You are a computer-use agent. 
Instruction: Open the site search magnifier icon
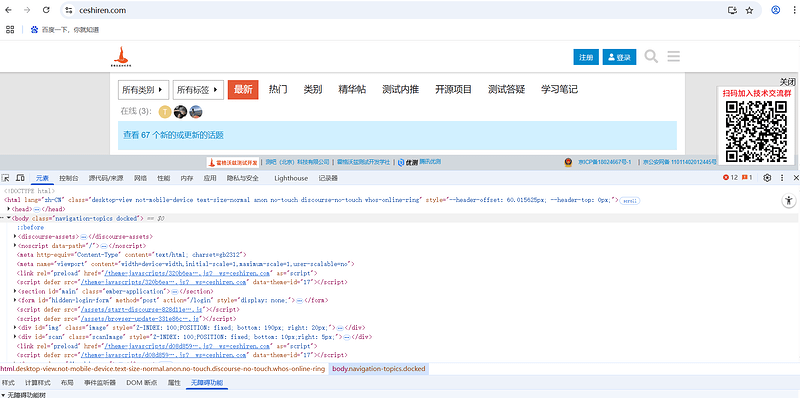[x=651, y=56]
